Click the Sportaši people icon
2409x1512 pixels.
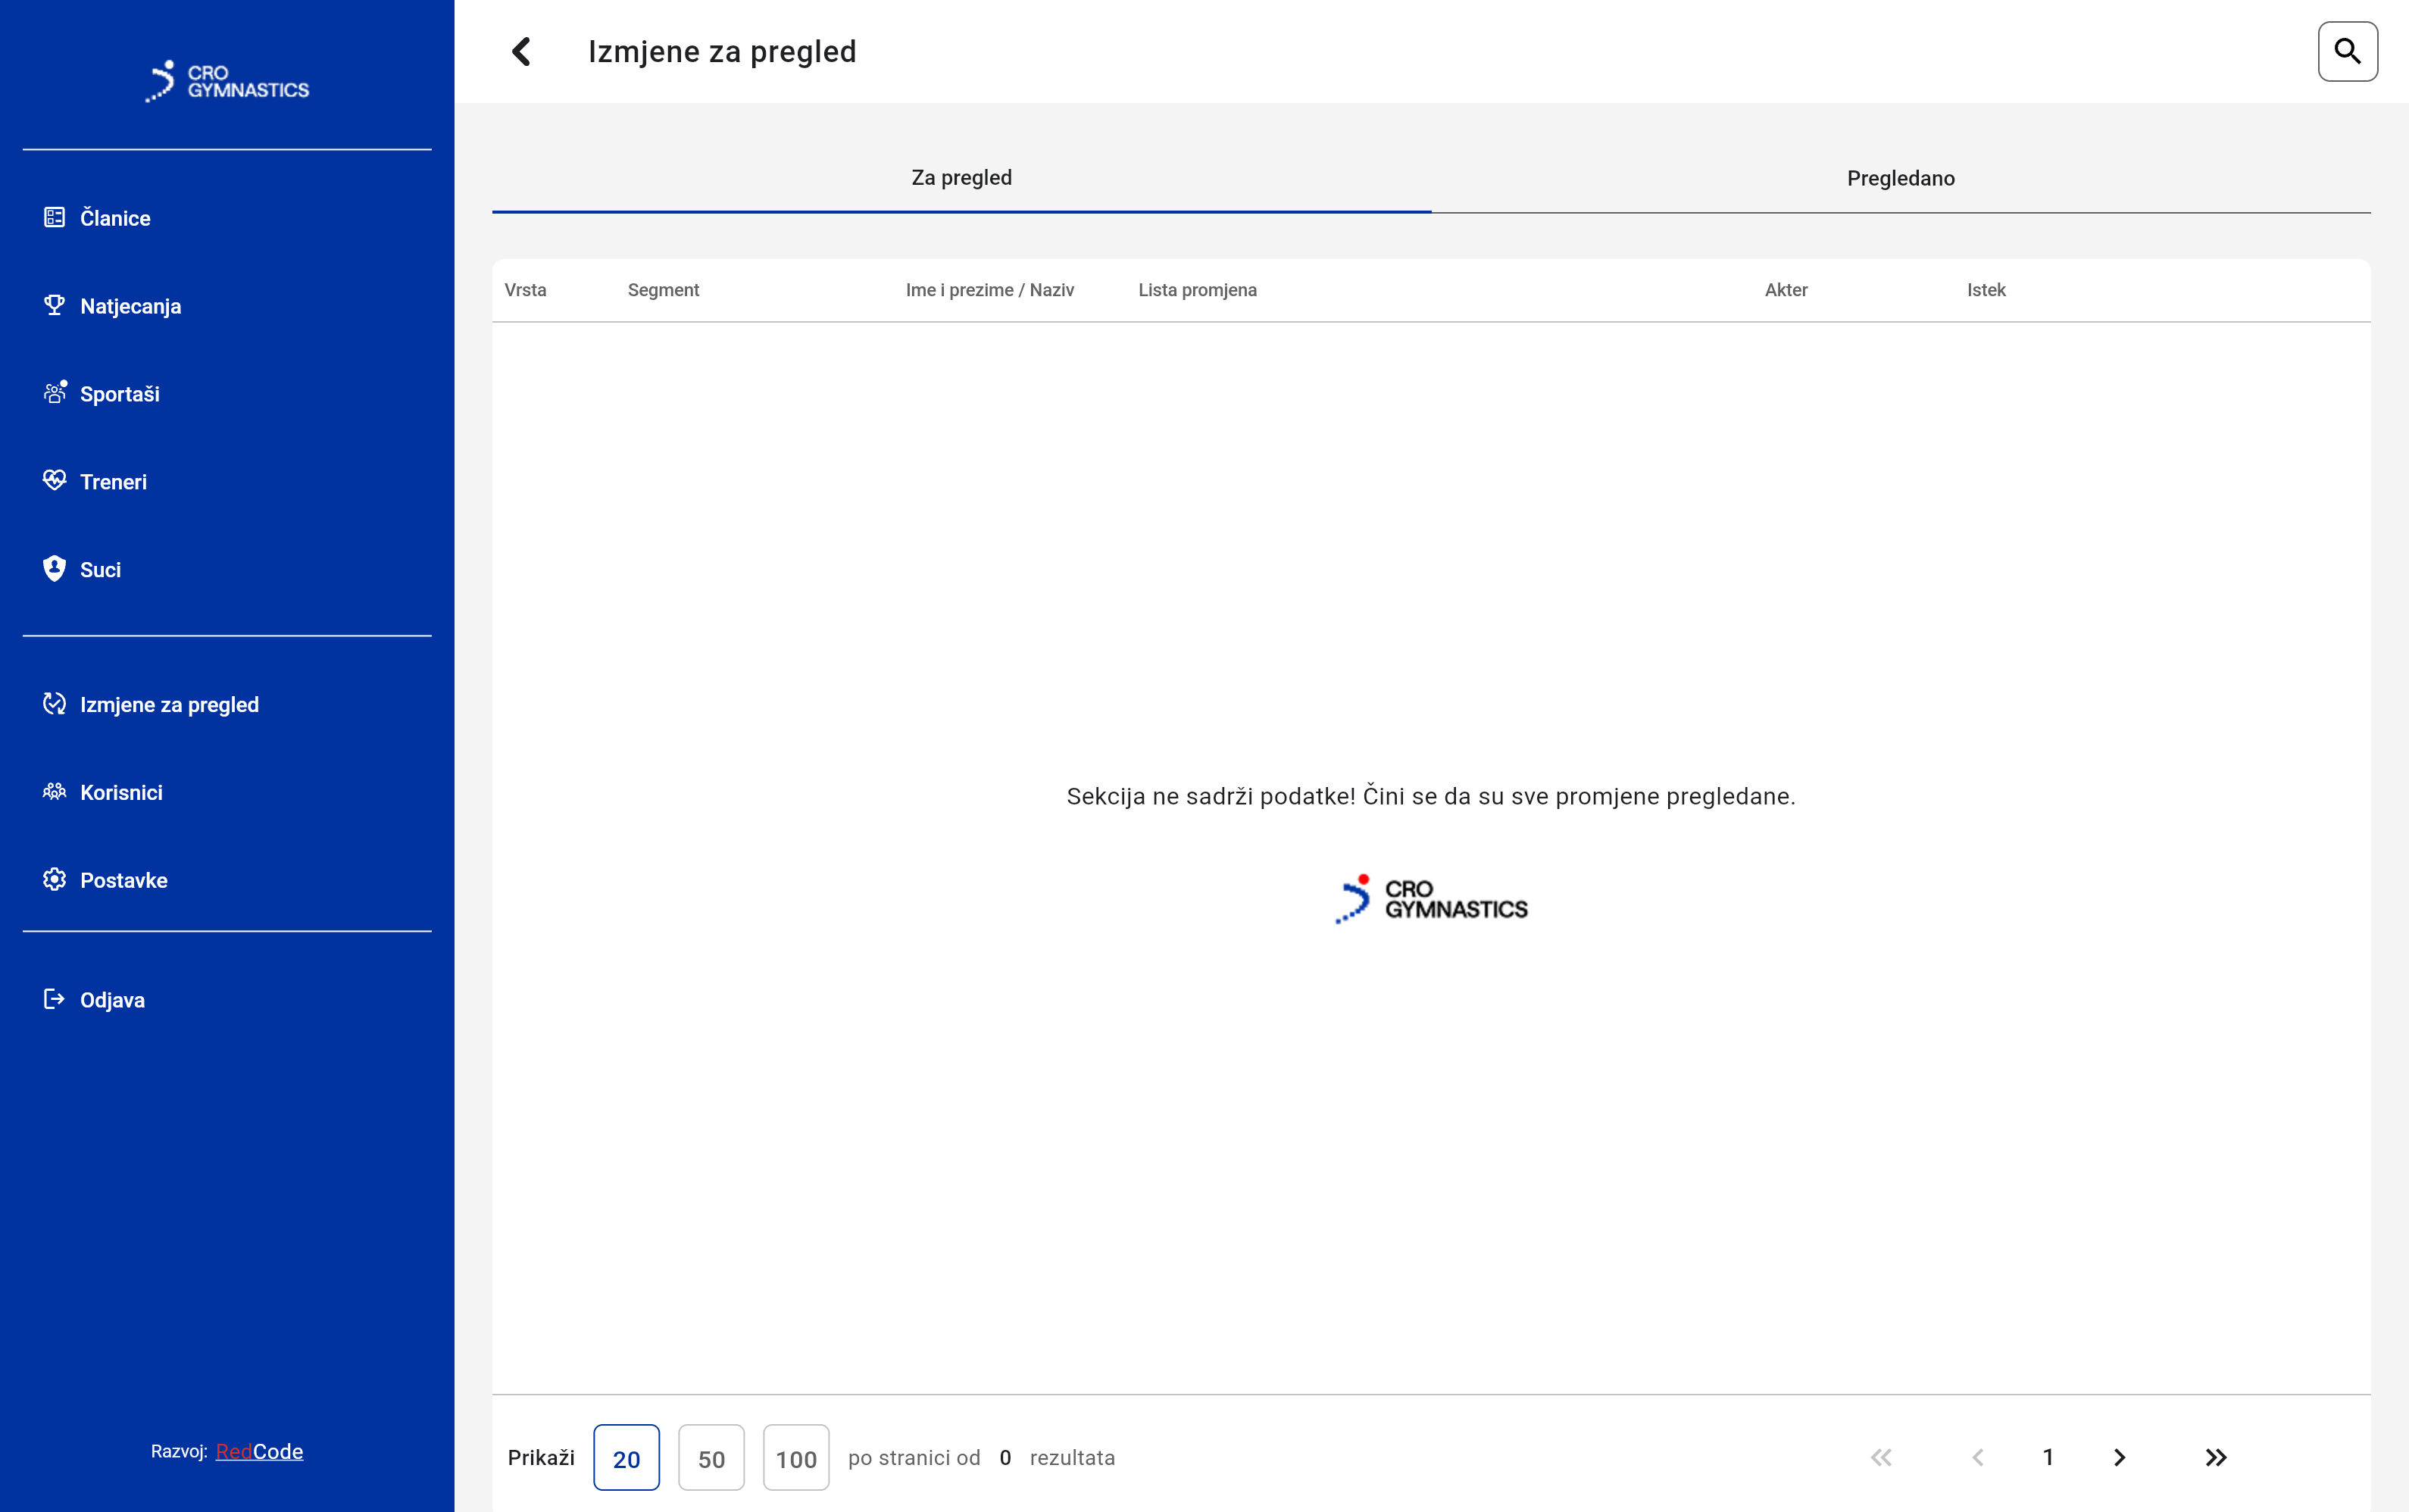(x=54, y=393)
